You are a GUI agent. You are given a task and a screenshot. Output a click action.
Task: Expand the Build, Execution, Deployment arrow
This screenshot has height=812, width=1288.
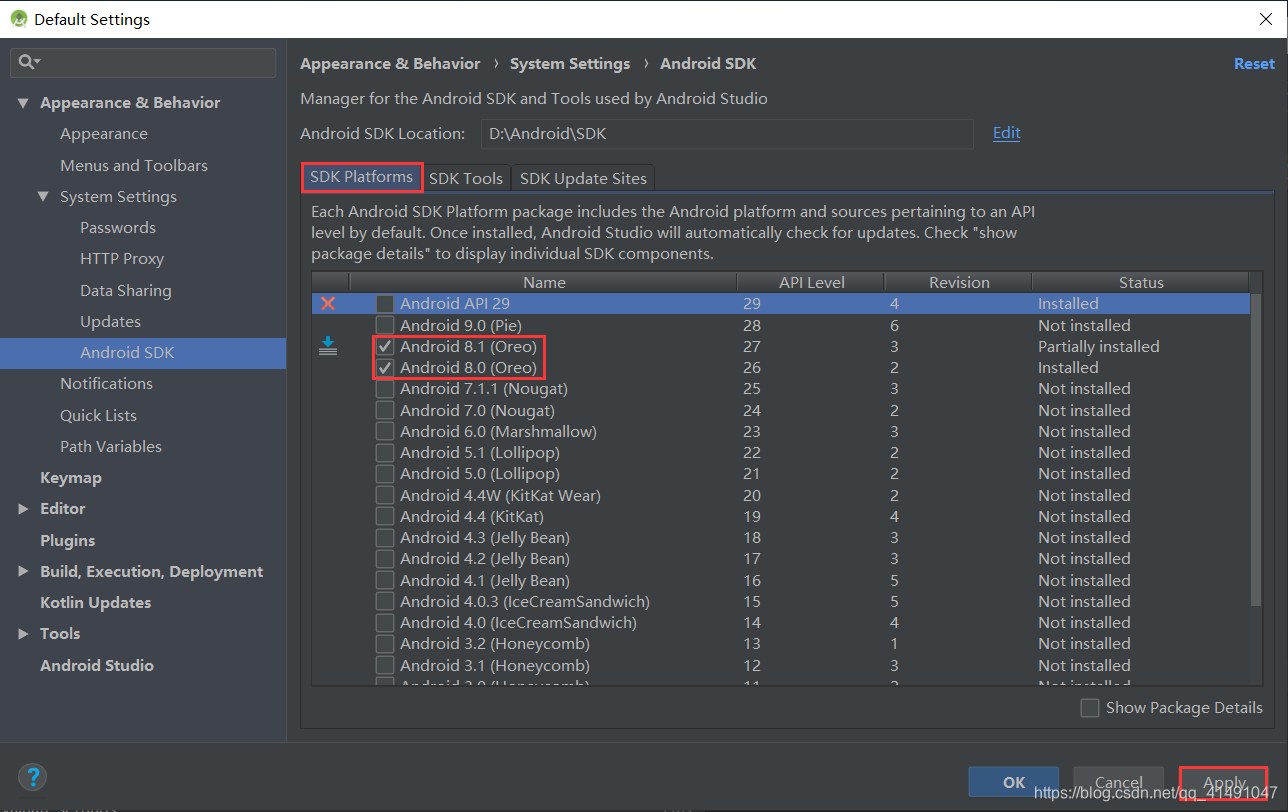pos(23,571)
